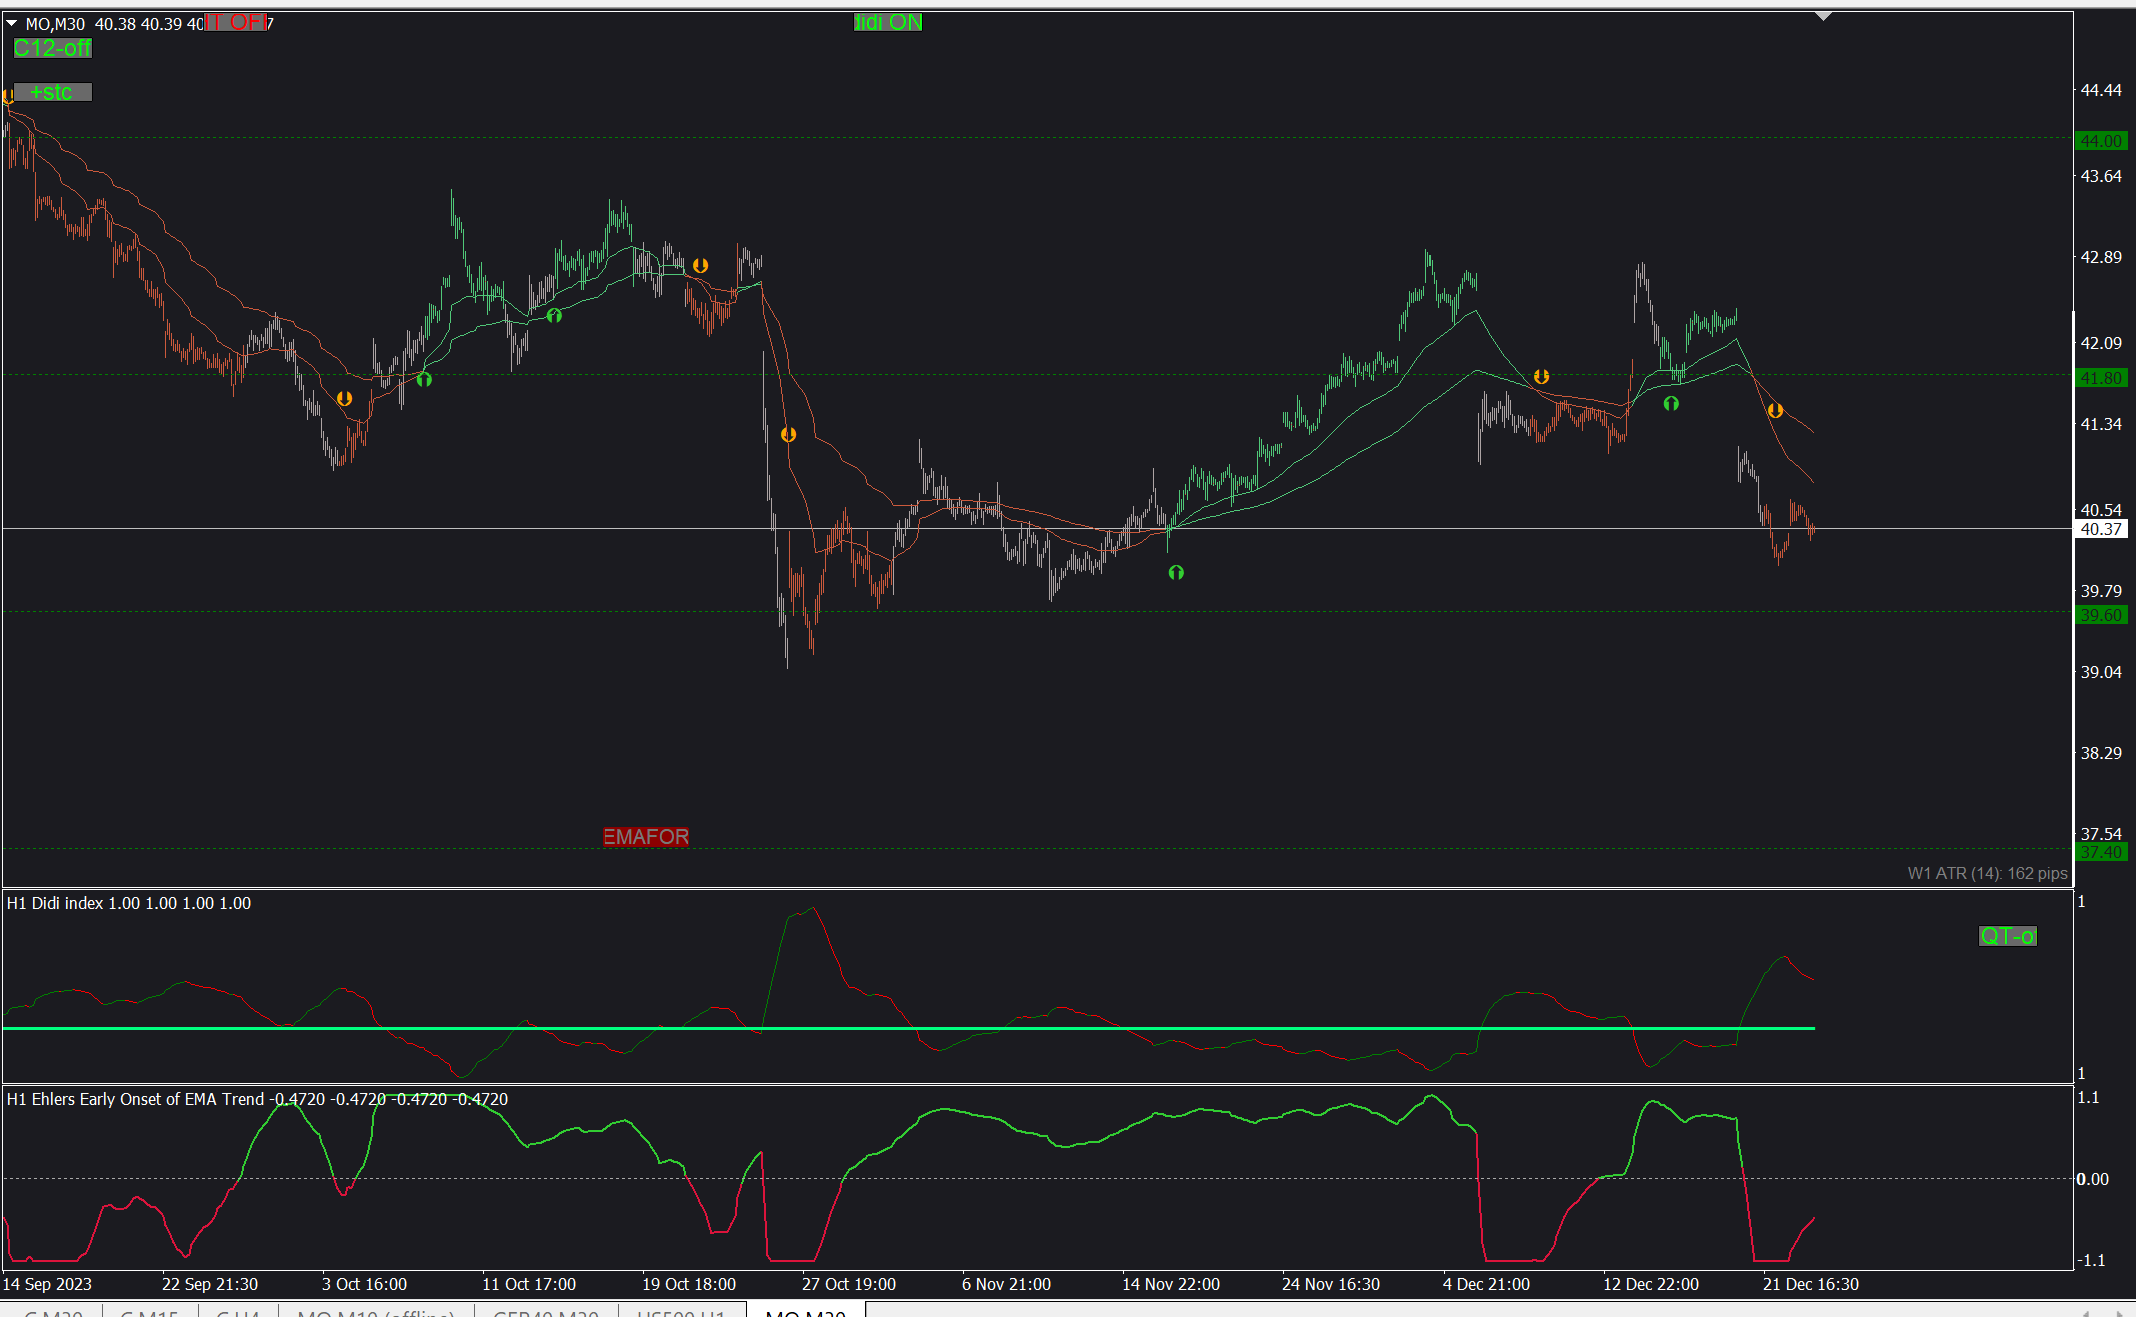This screenshot has width=2136, height=1317.
Task: Click the orange down-arrow signal near 21 Dec
Action: click(x=1775, y=410)
